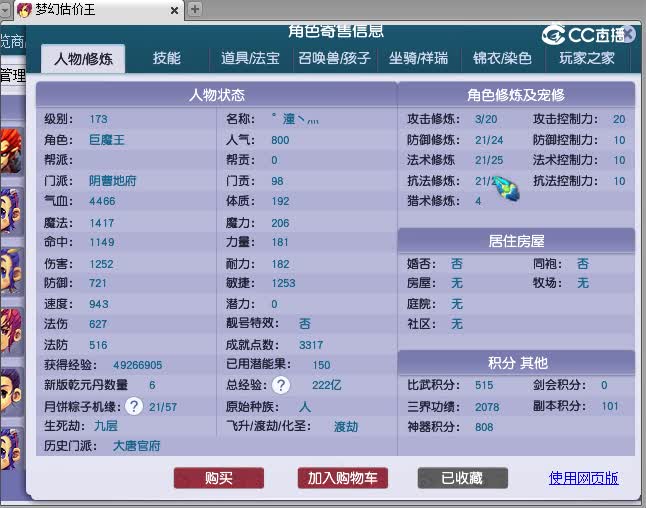Click the 门派 value 阴曹地府

click(112, 181)
